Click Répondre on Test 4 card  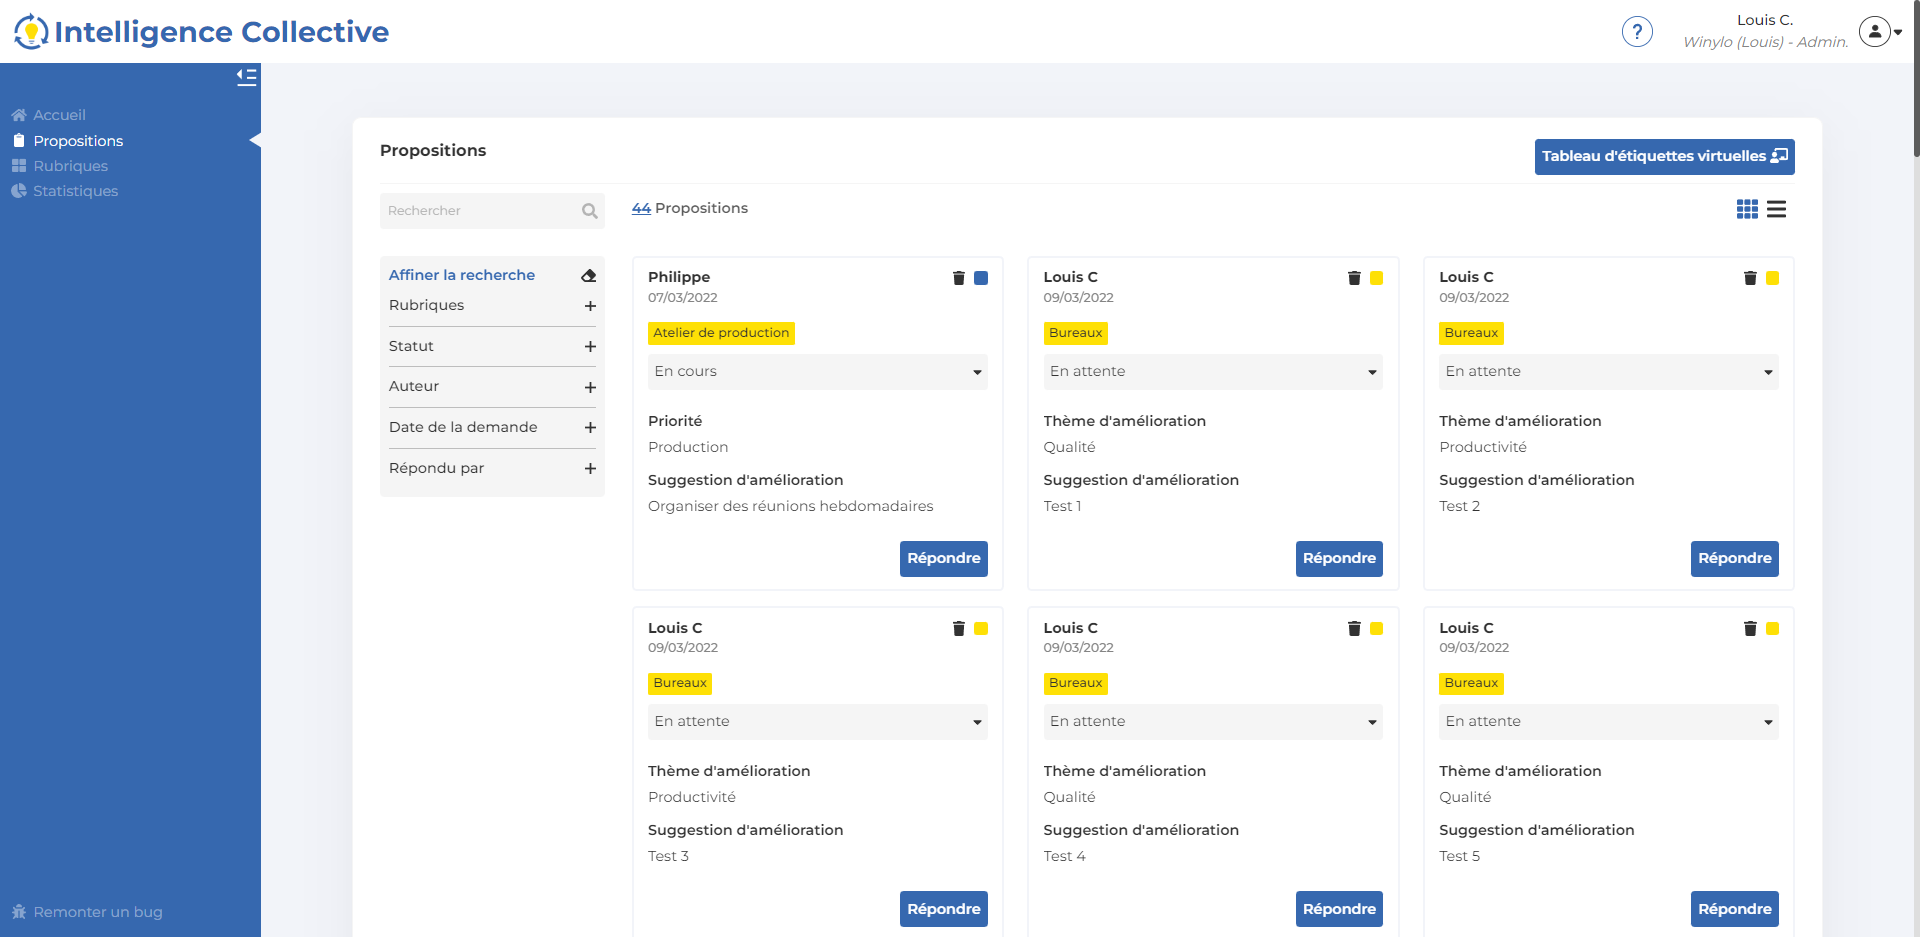(x=1339, y=909)
